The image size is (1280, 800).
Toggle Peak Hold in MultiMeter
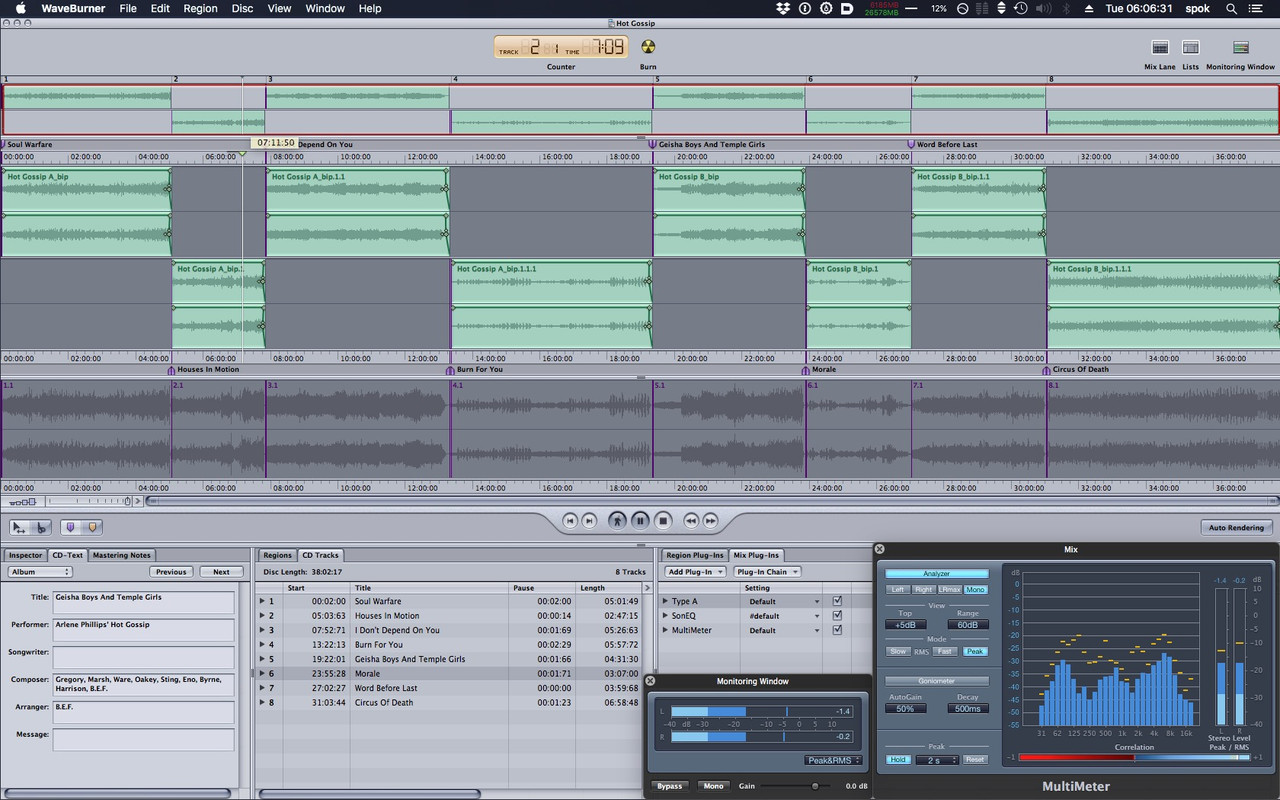[x=898, y=759]
